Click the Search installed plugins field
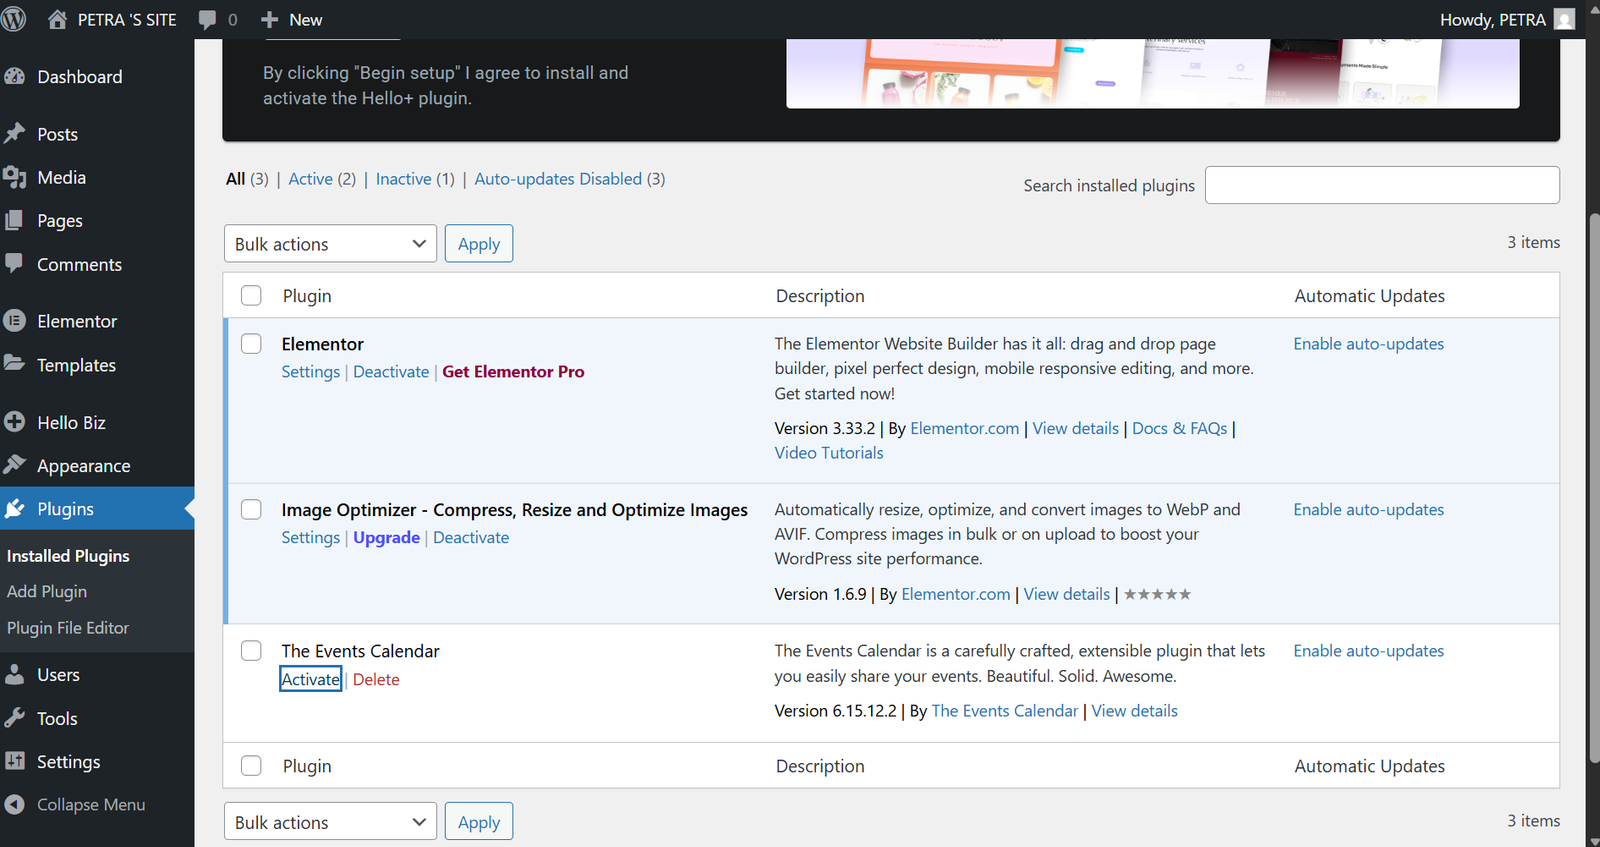This screenshot has width=1600, height=847. coord(1382,185)
